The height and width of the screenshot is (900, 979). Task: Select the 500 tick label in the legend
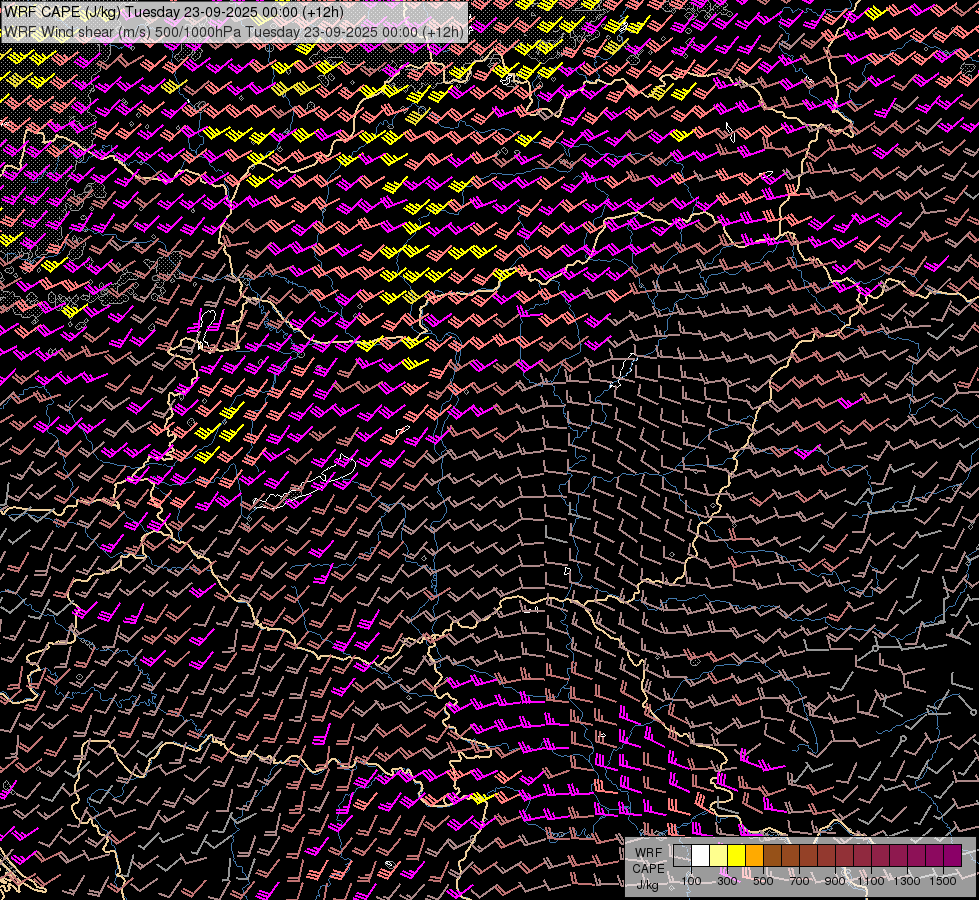763,881
